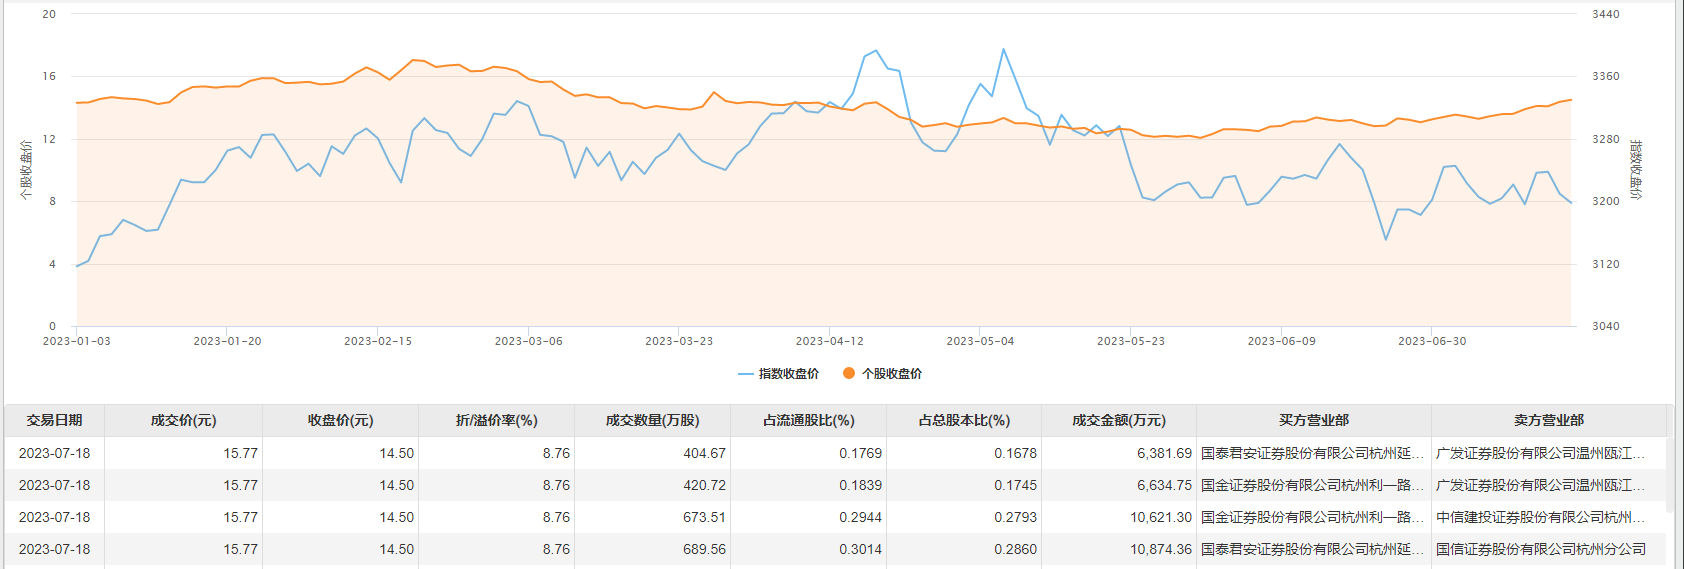Select buyer 国泰君安证券 in the 10,874.36 row

(1312, 549)
